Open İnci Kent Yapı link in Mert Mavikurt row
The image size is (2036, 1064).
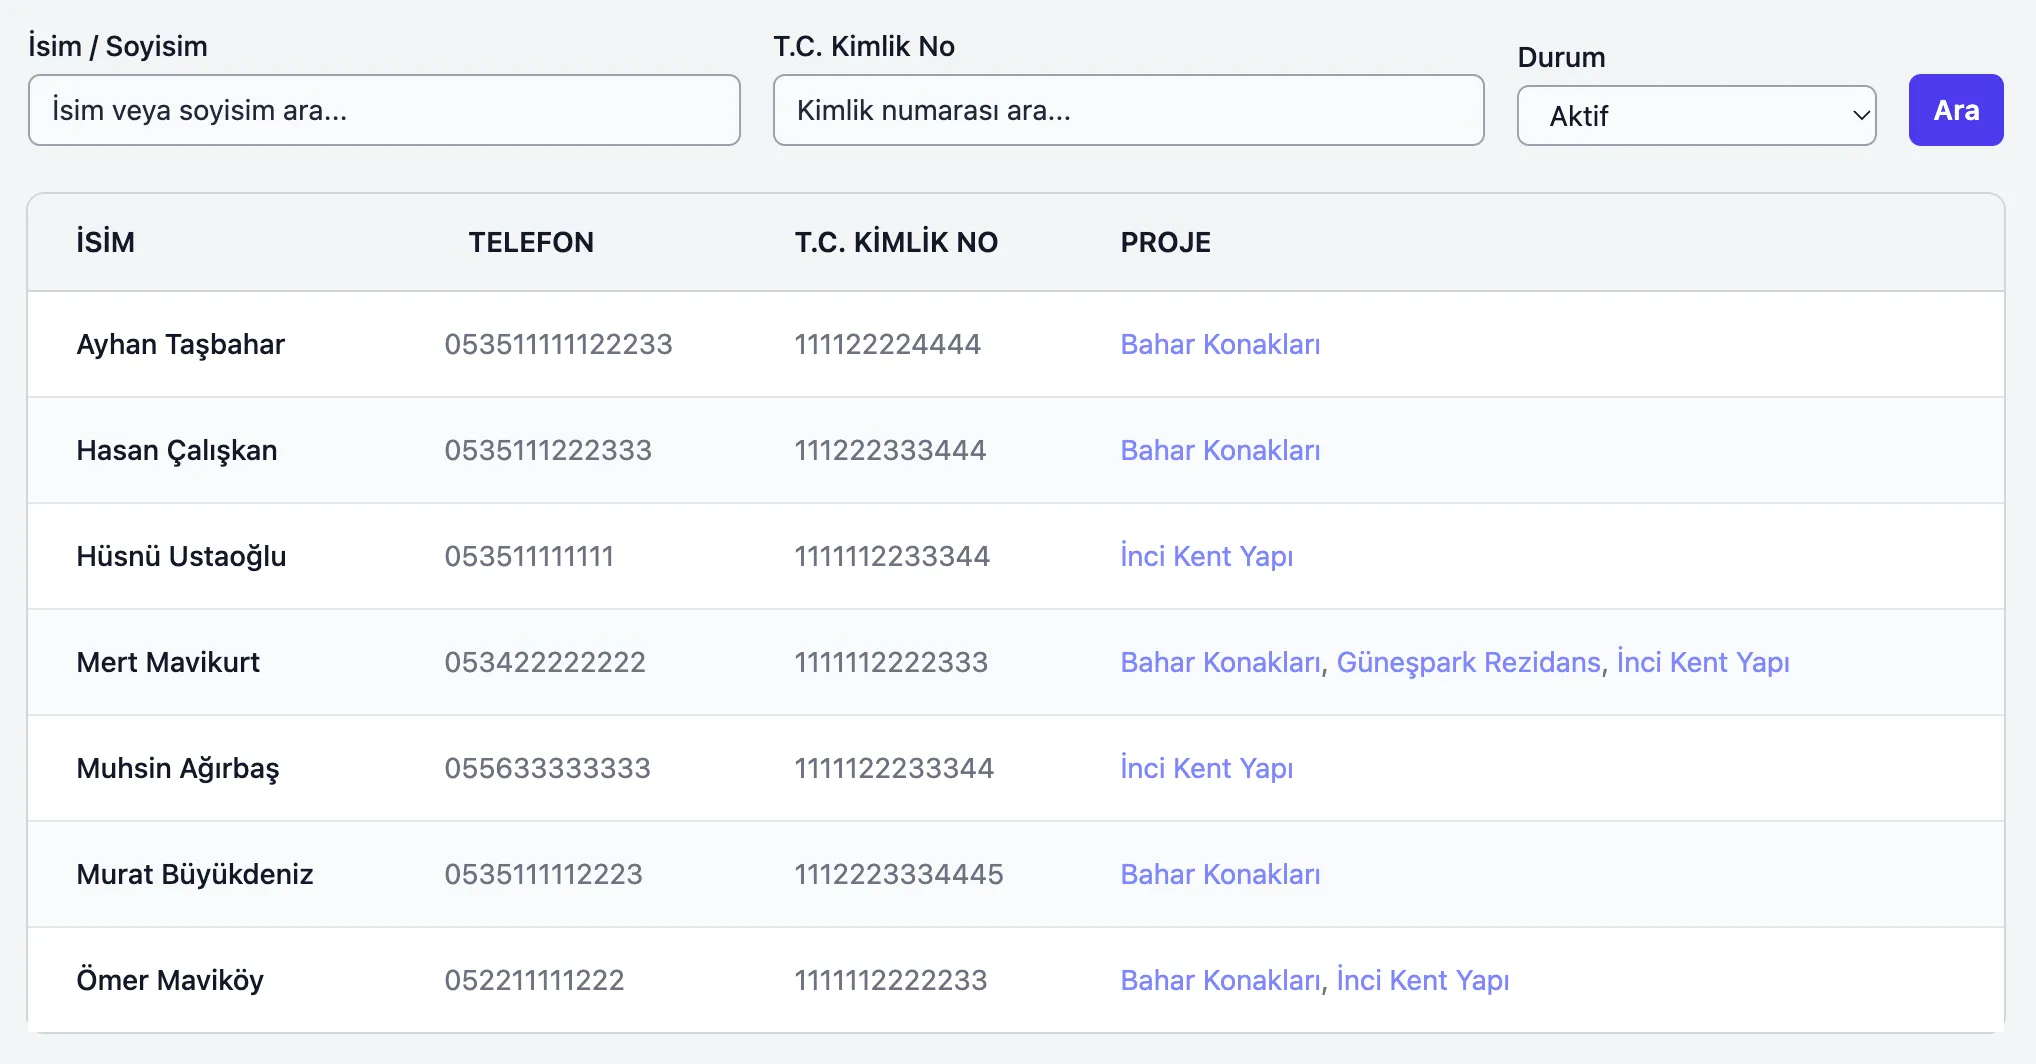click(x=1703, y=662)
